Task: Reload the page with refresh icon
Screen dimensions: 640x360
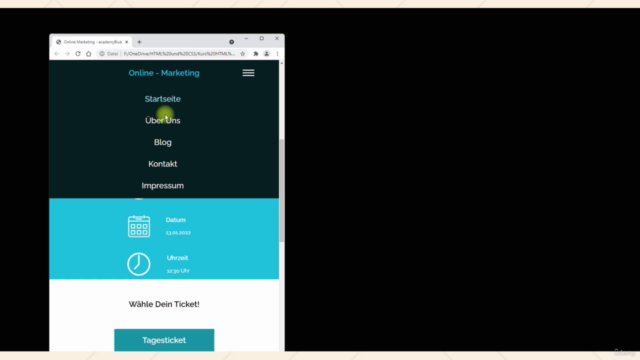Action: tap(78, 54)
